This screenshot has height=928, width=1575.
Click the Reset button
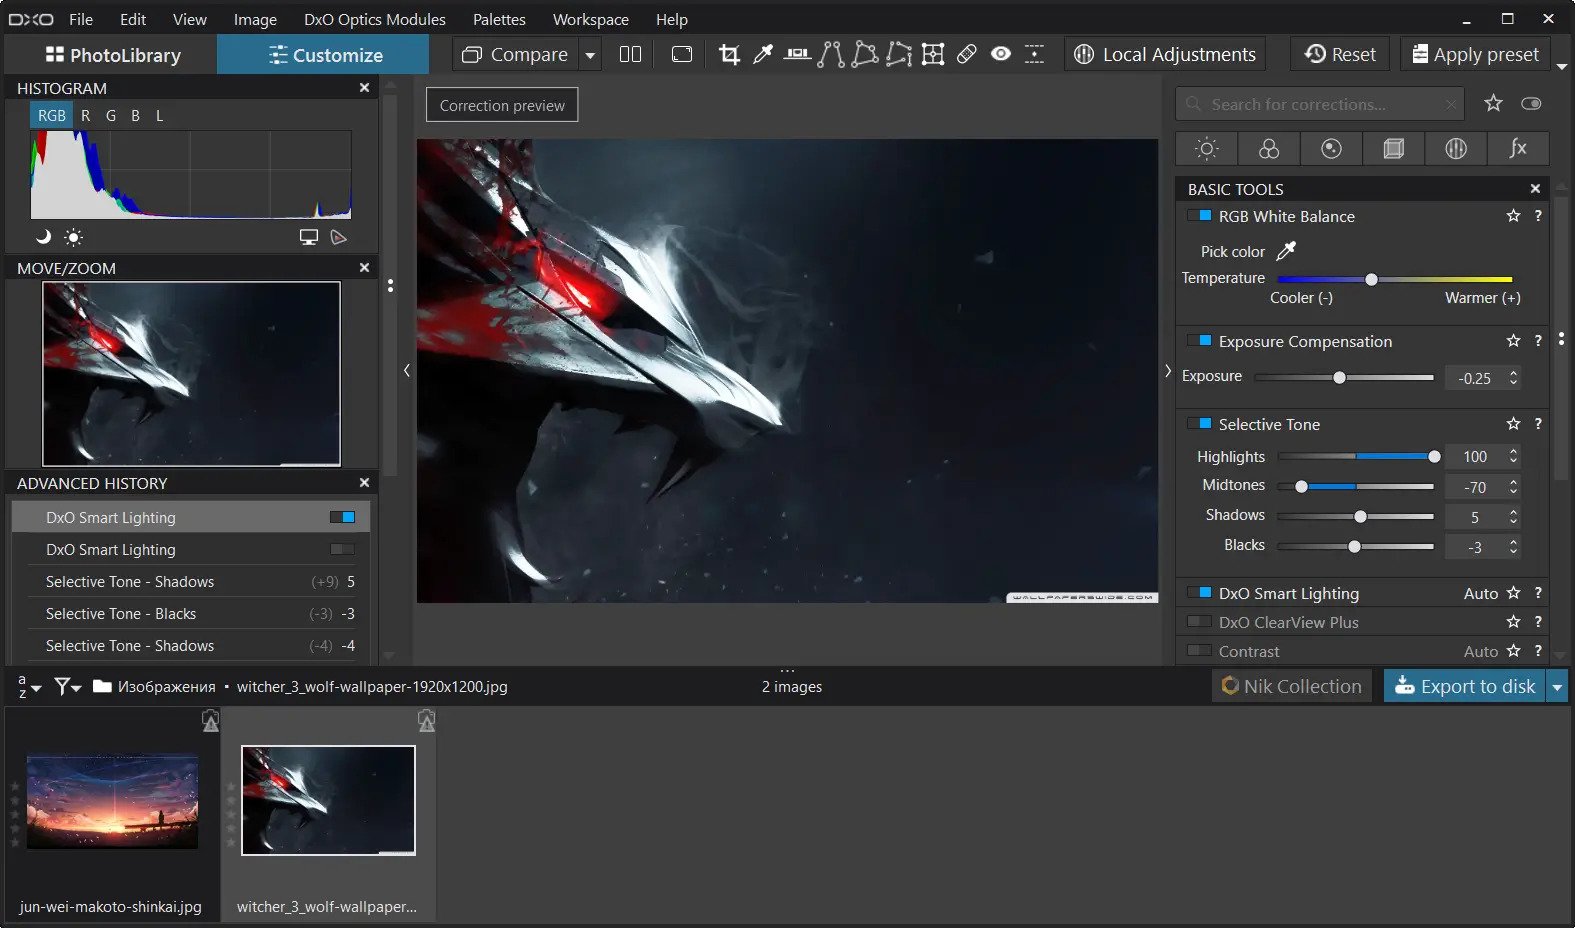(1340, 54)
